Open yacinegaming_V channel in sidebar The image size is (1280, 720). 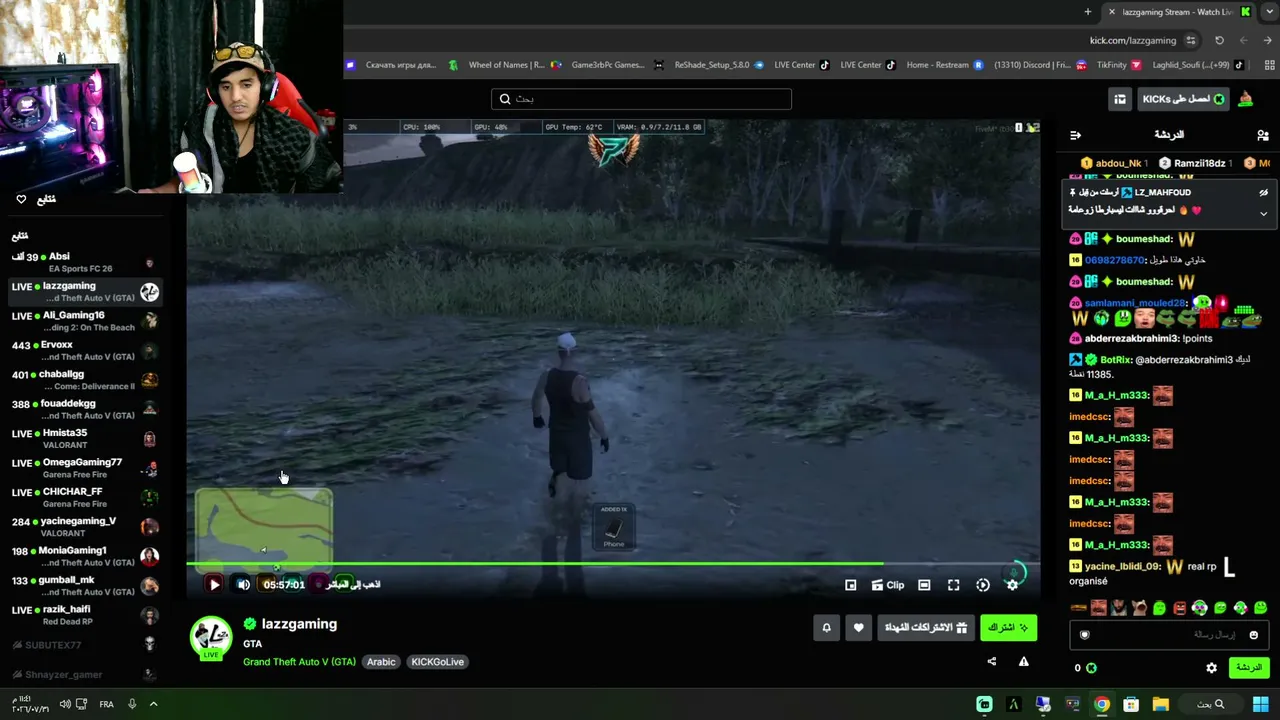(x=85, y=527)
